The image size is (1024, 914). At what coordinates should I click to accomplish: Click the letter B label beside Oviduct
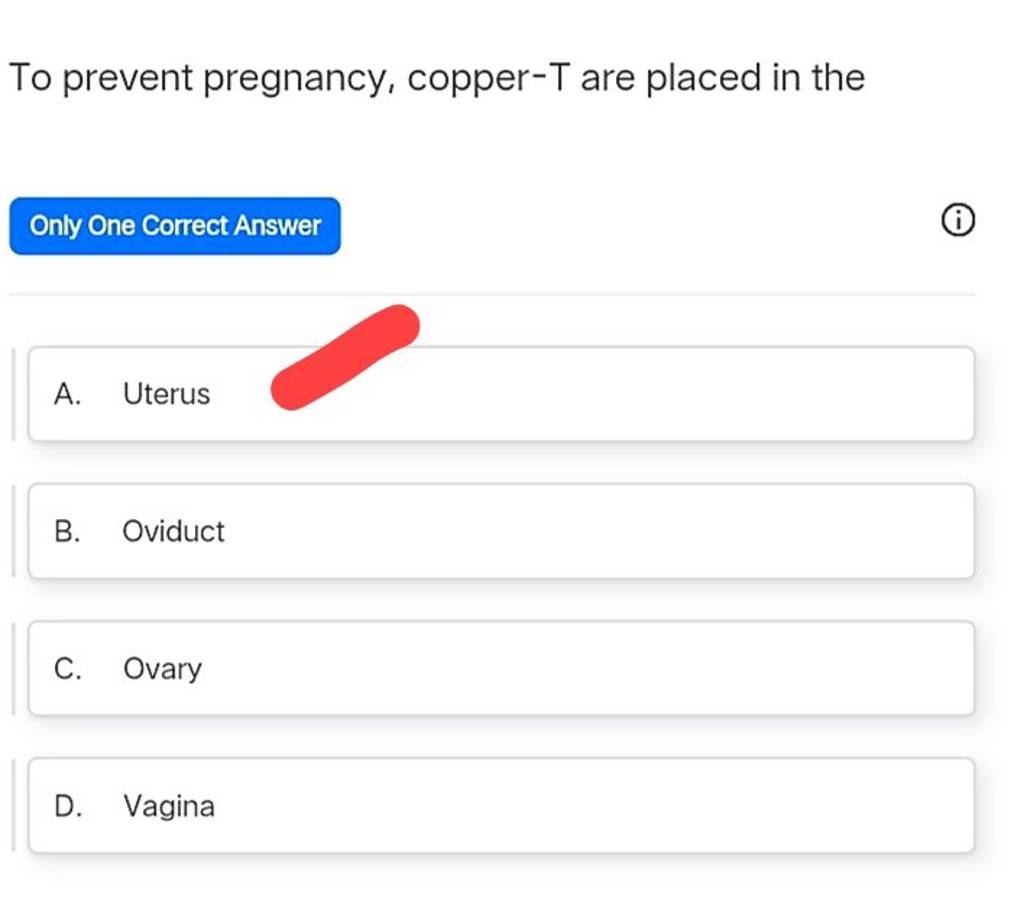click(67, 531)
